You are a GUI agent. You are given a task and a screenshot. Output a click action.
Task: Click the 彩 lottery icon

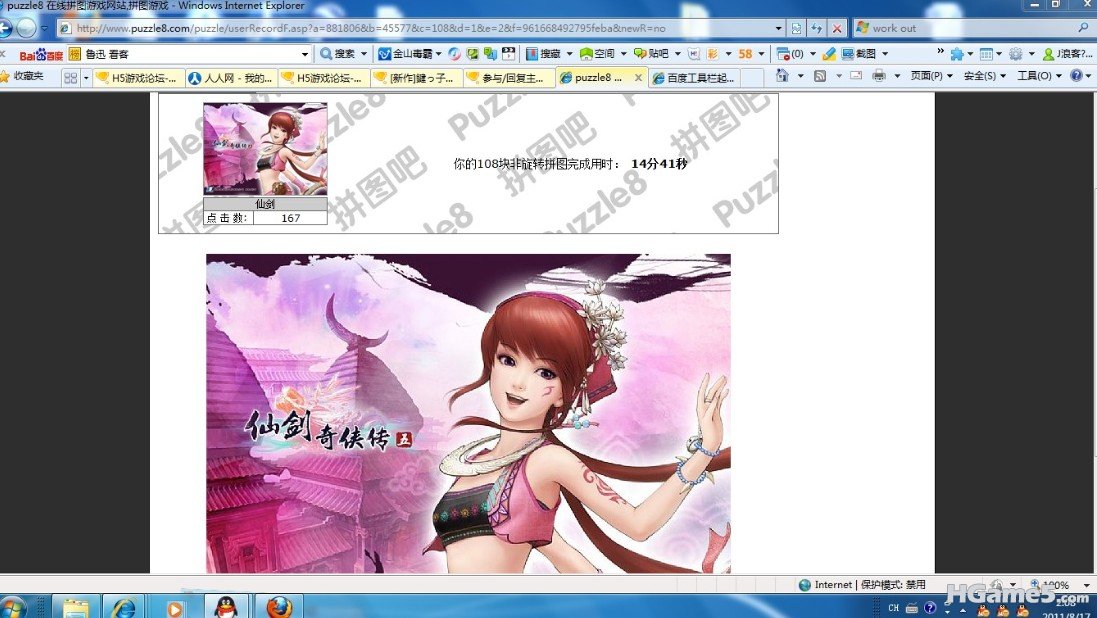(x=712, y=53)
